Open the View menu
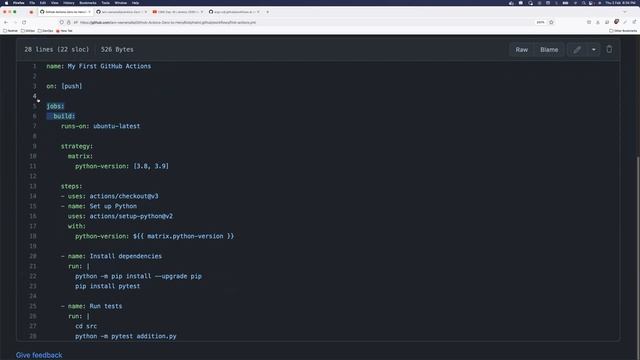 [x=55, y=3]
